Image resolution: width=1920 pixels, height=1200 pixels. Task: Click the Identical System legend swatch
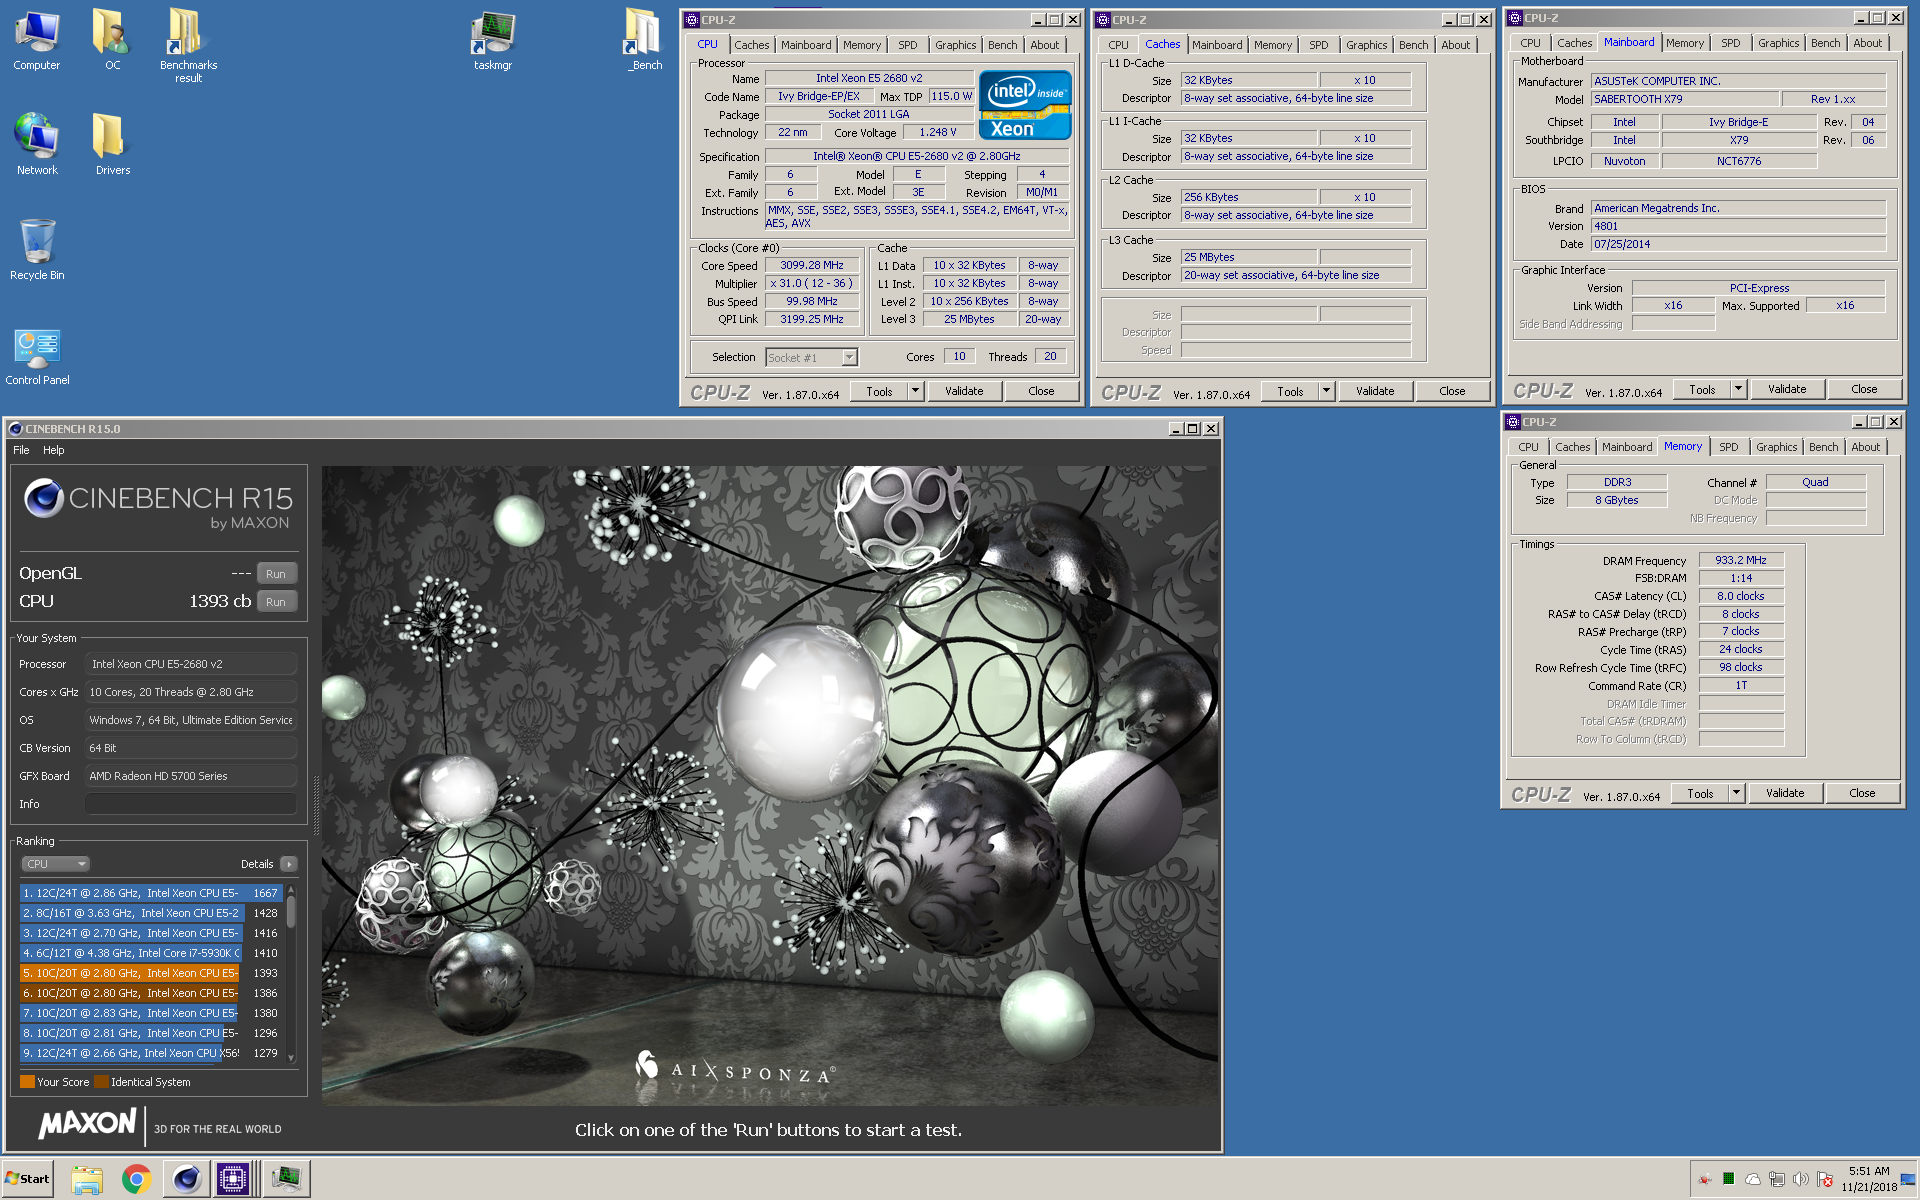click(x=101, y=1082)
